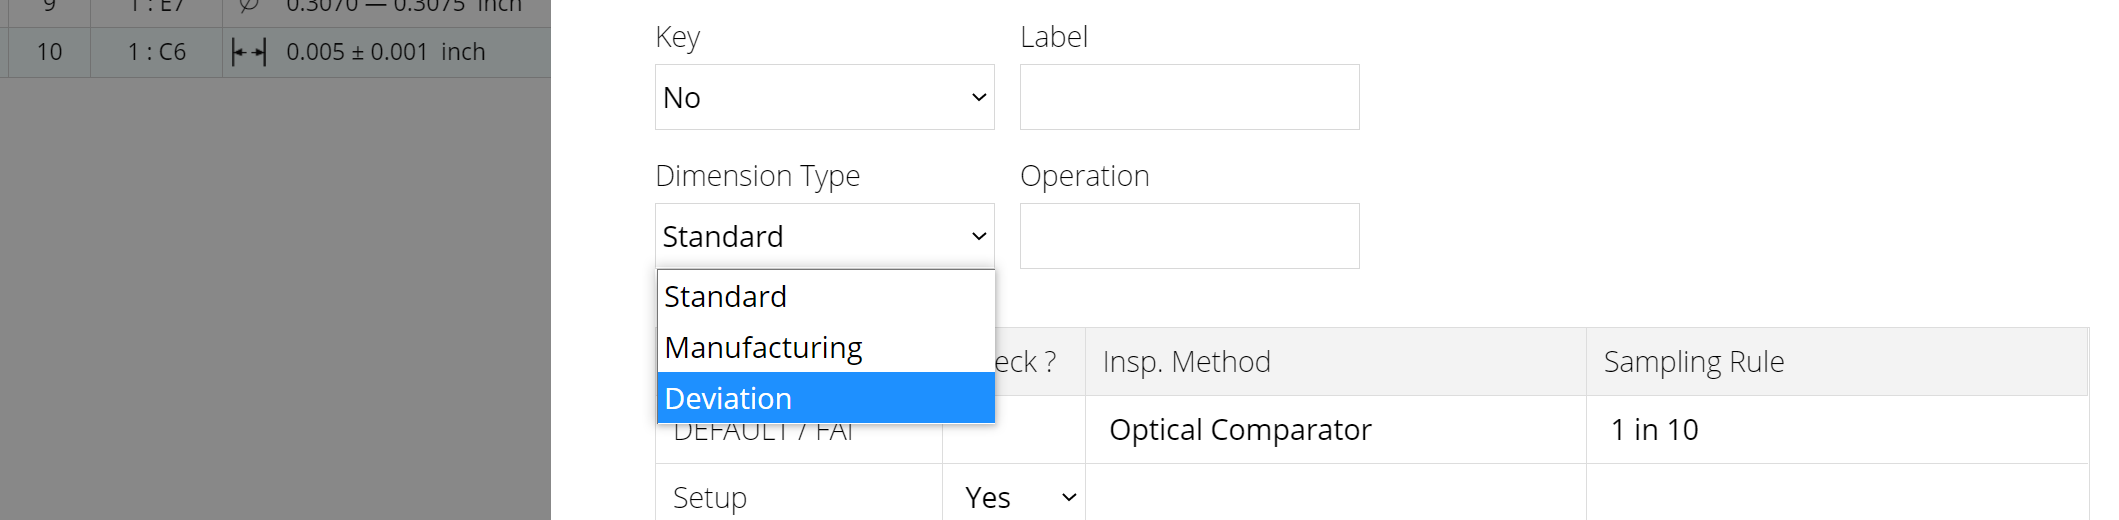
Task: Click the Setup row label
Action: [x=710, y=497]
